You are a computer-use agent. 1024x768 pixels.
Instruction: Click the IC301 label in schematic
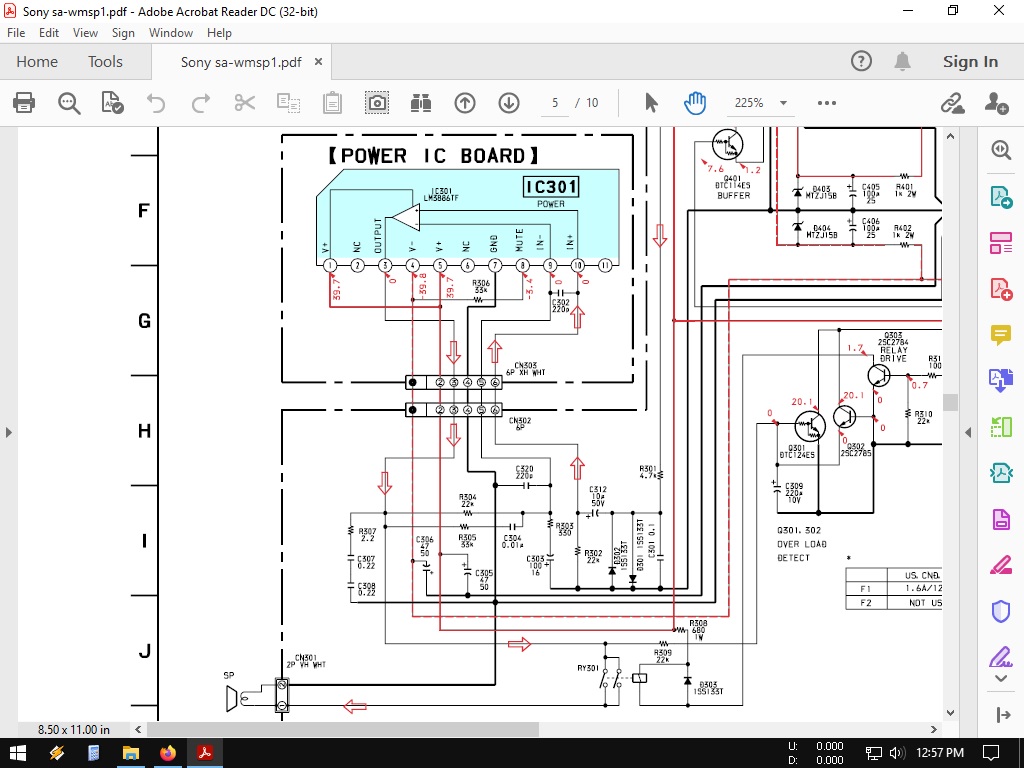click(551, 187)
